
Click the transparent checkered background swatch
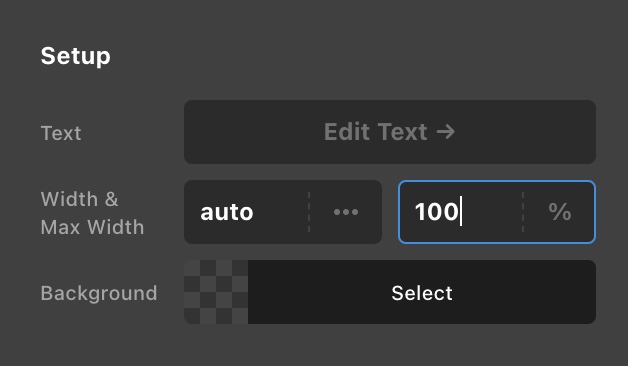(216, 292)
